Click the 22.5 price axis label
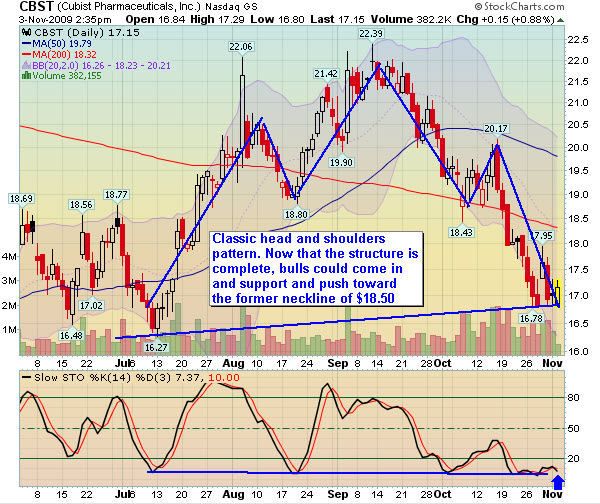The width and height of the screenshot is (600, 504). [x=577, y=40]
